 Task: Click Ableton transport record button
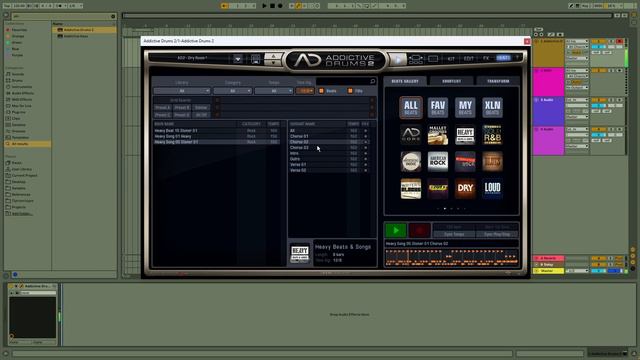(x=280, y=6)
